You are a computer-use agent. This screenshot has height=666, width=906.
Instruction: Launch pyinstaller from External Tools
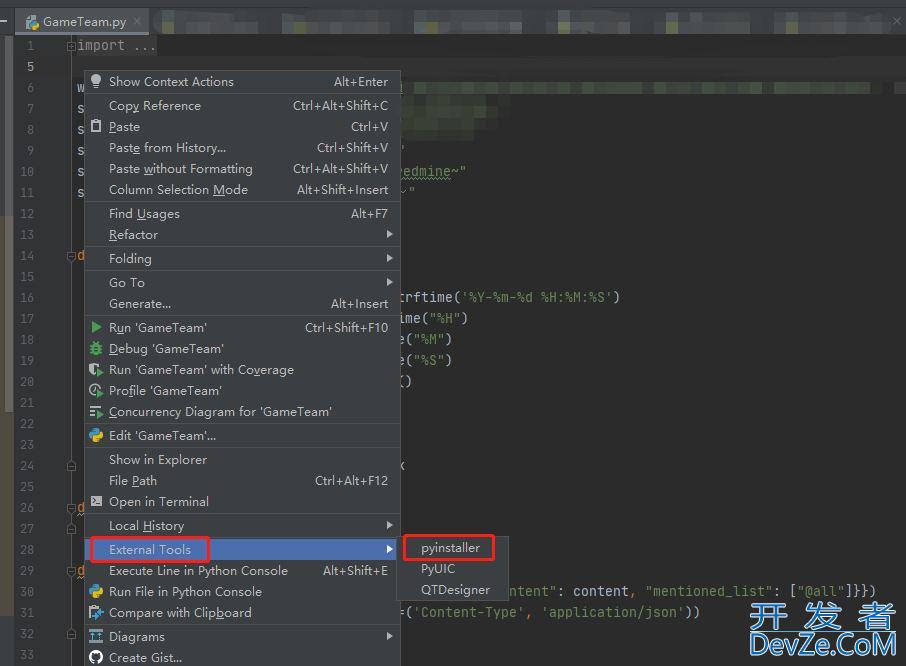coord(452,548)
